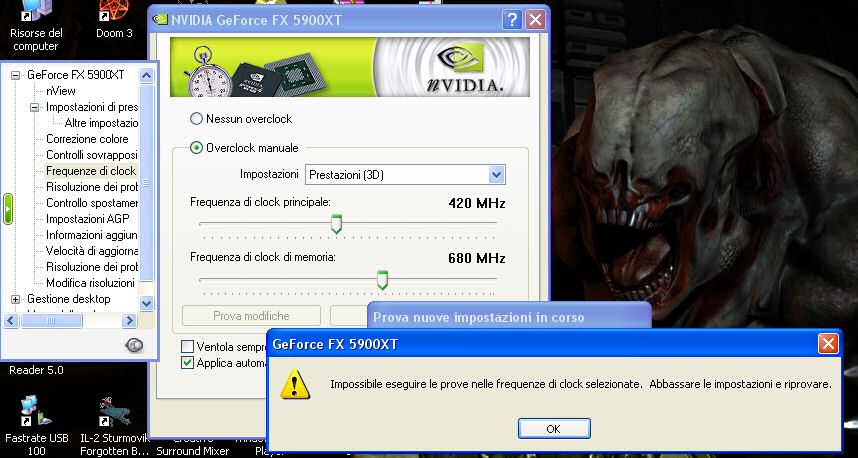Screen dimensions: 858x458
Task: Click the help question mark button
Action: coord(512,20)
